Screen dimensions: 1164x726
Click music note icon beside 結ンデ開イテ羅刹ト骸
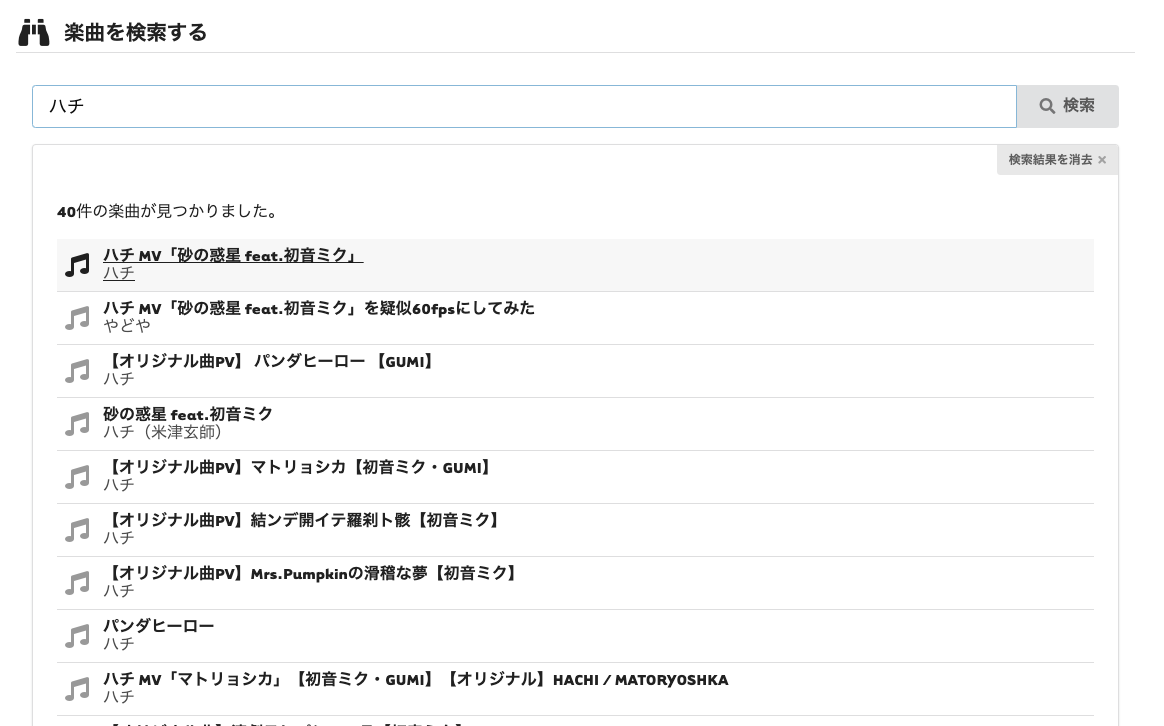point(77,531)
